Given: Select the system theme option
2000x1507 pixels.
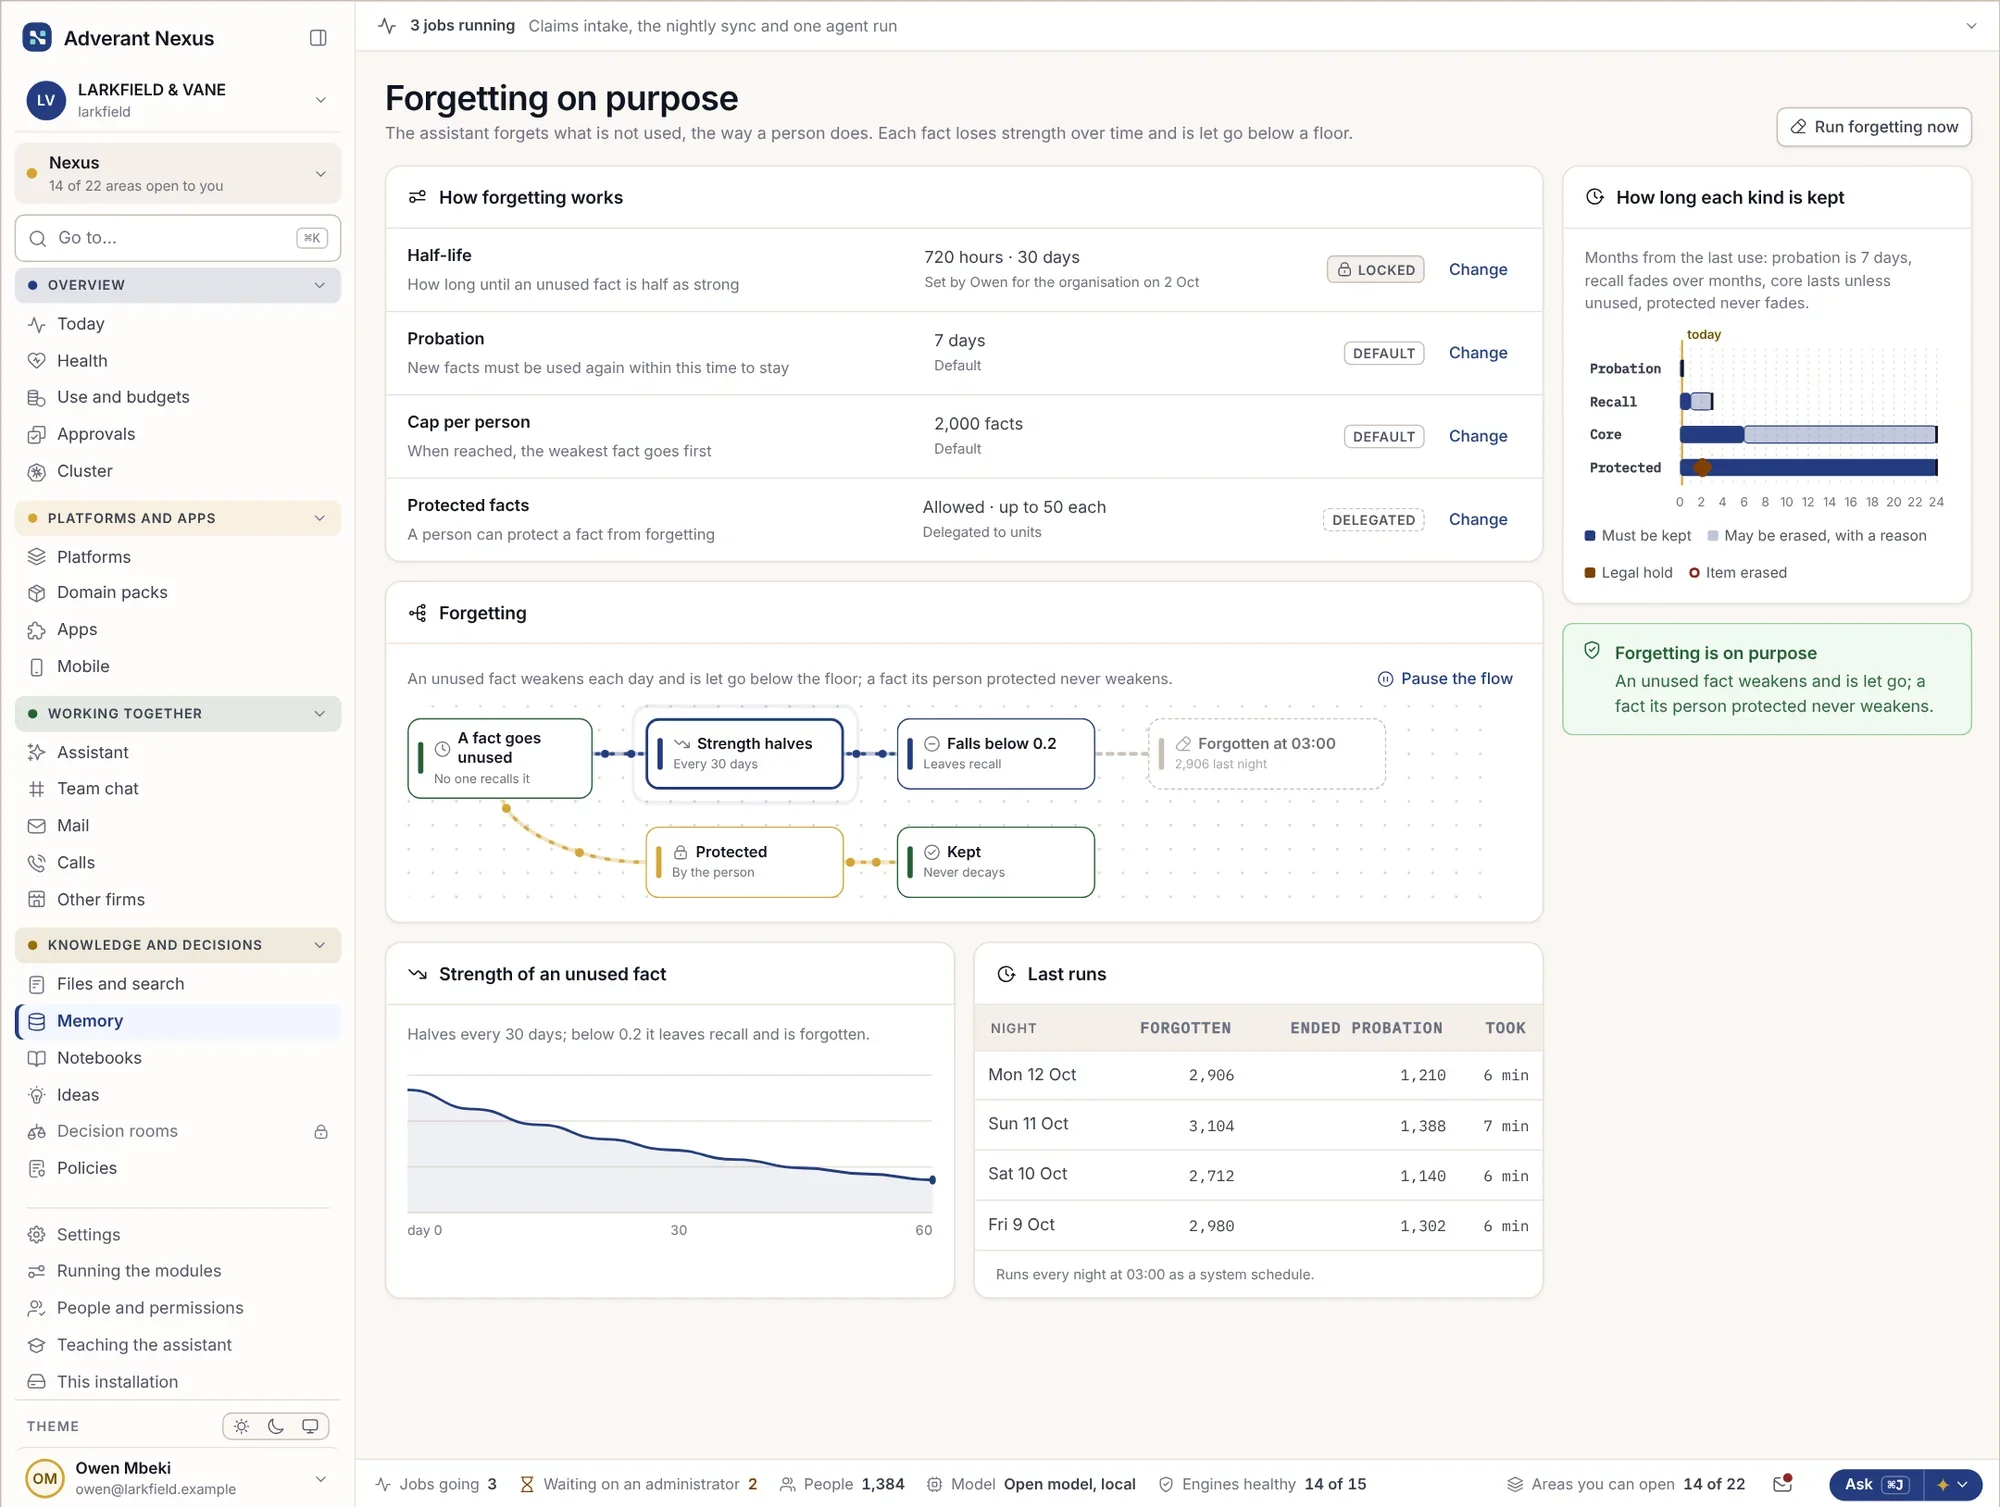Looking at the screenshot, I should [x=310, y=1427].
